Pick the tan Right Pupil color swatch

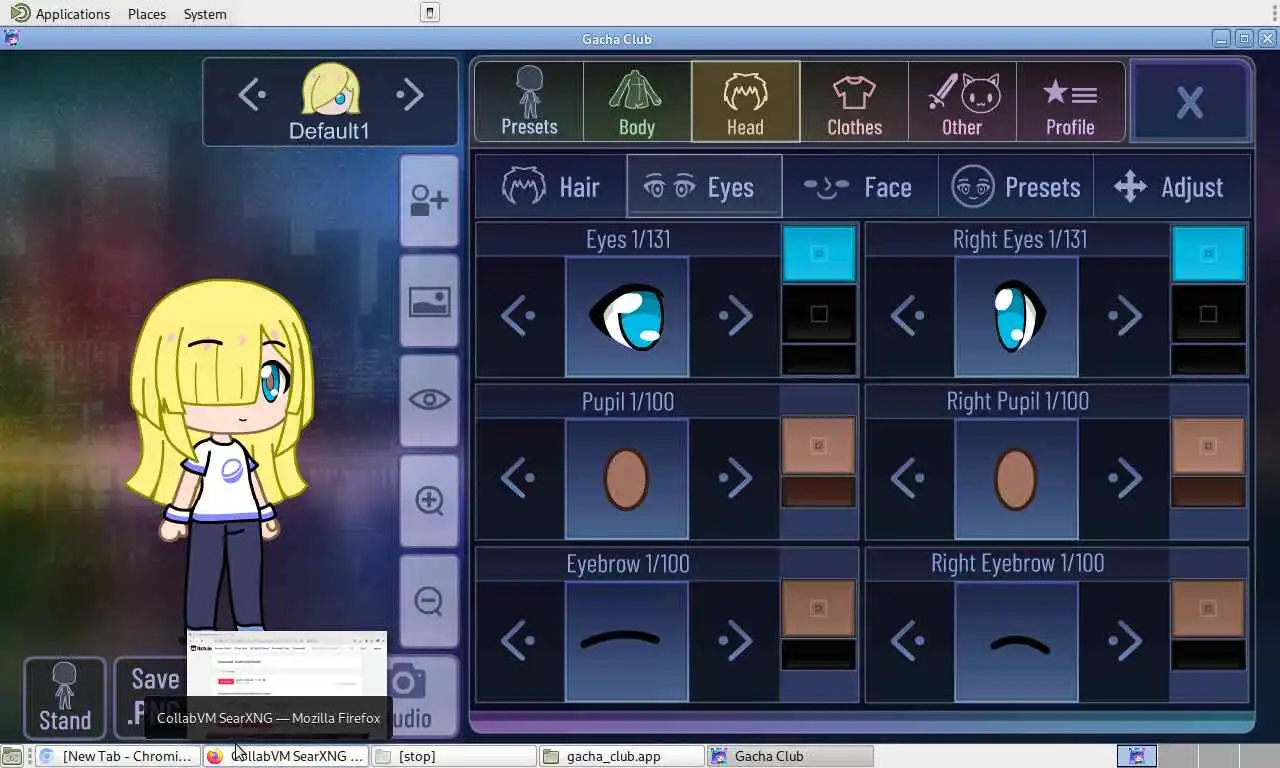click(1208, 445)
